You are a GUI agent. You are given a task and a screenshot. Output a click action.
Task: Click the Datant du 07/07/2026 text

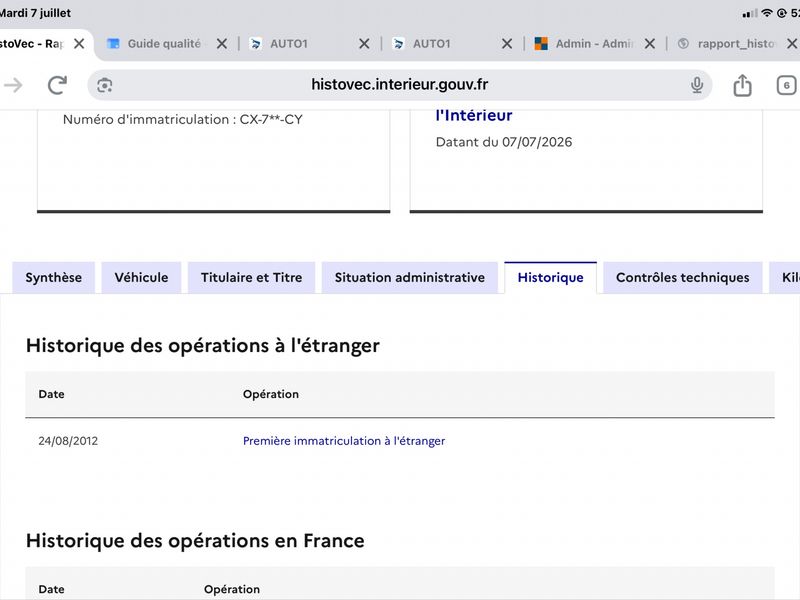[x=504, y=142]
